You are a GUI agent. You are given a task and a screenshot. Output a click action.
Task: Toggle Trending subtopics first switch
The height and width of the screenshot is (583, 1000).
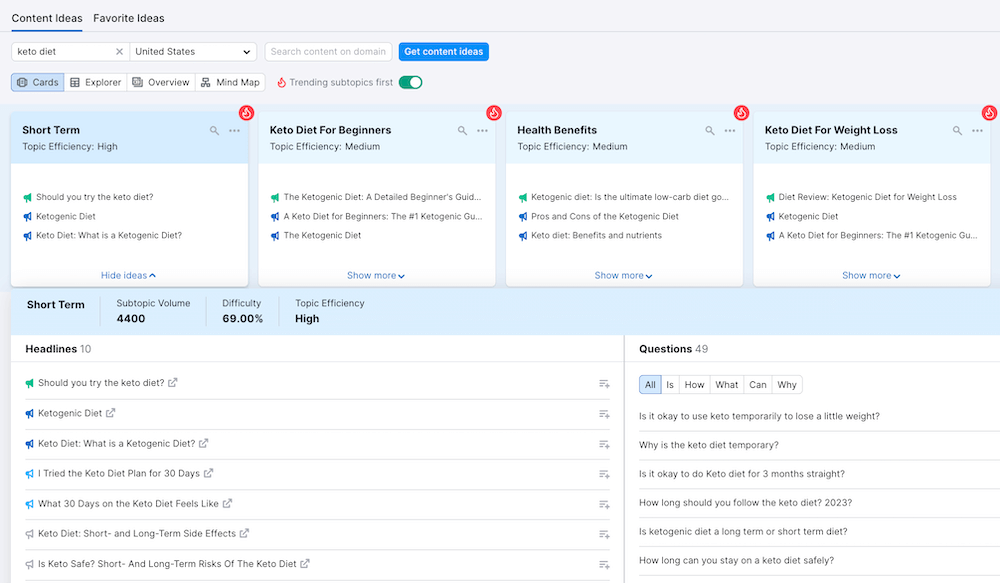pyautogui.click(x=410, y=82)
